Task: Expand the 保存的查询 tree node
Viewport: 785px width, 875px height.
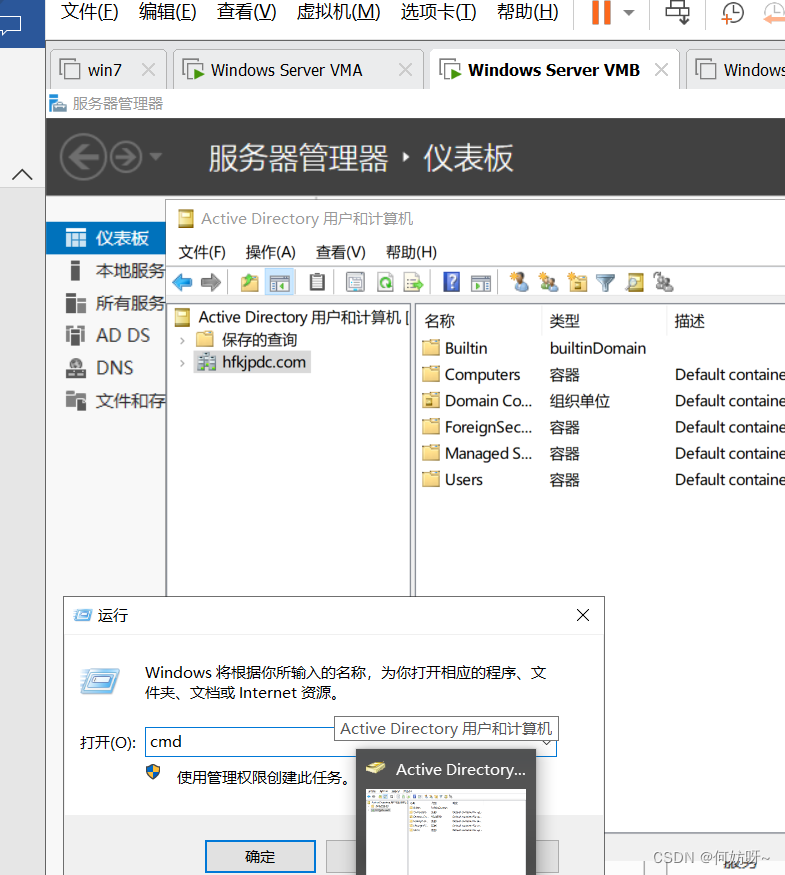Action: 182,340
